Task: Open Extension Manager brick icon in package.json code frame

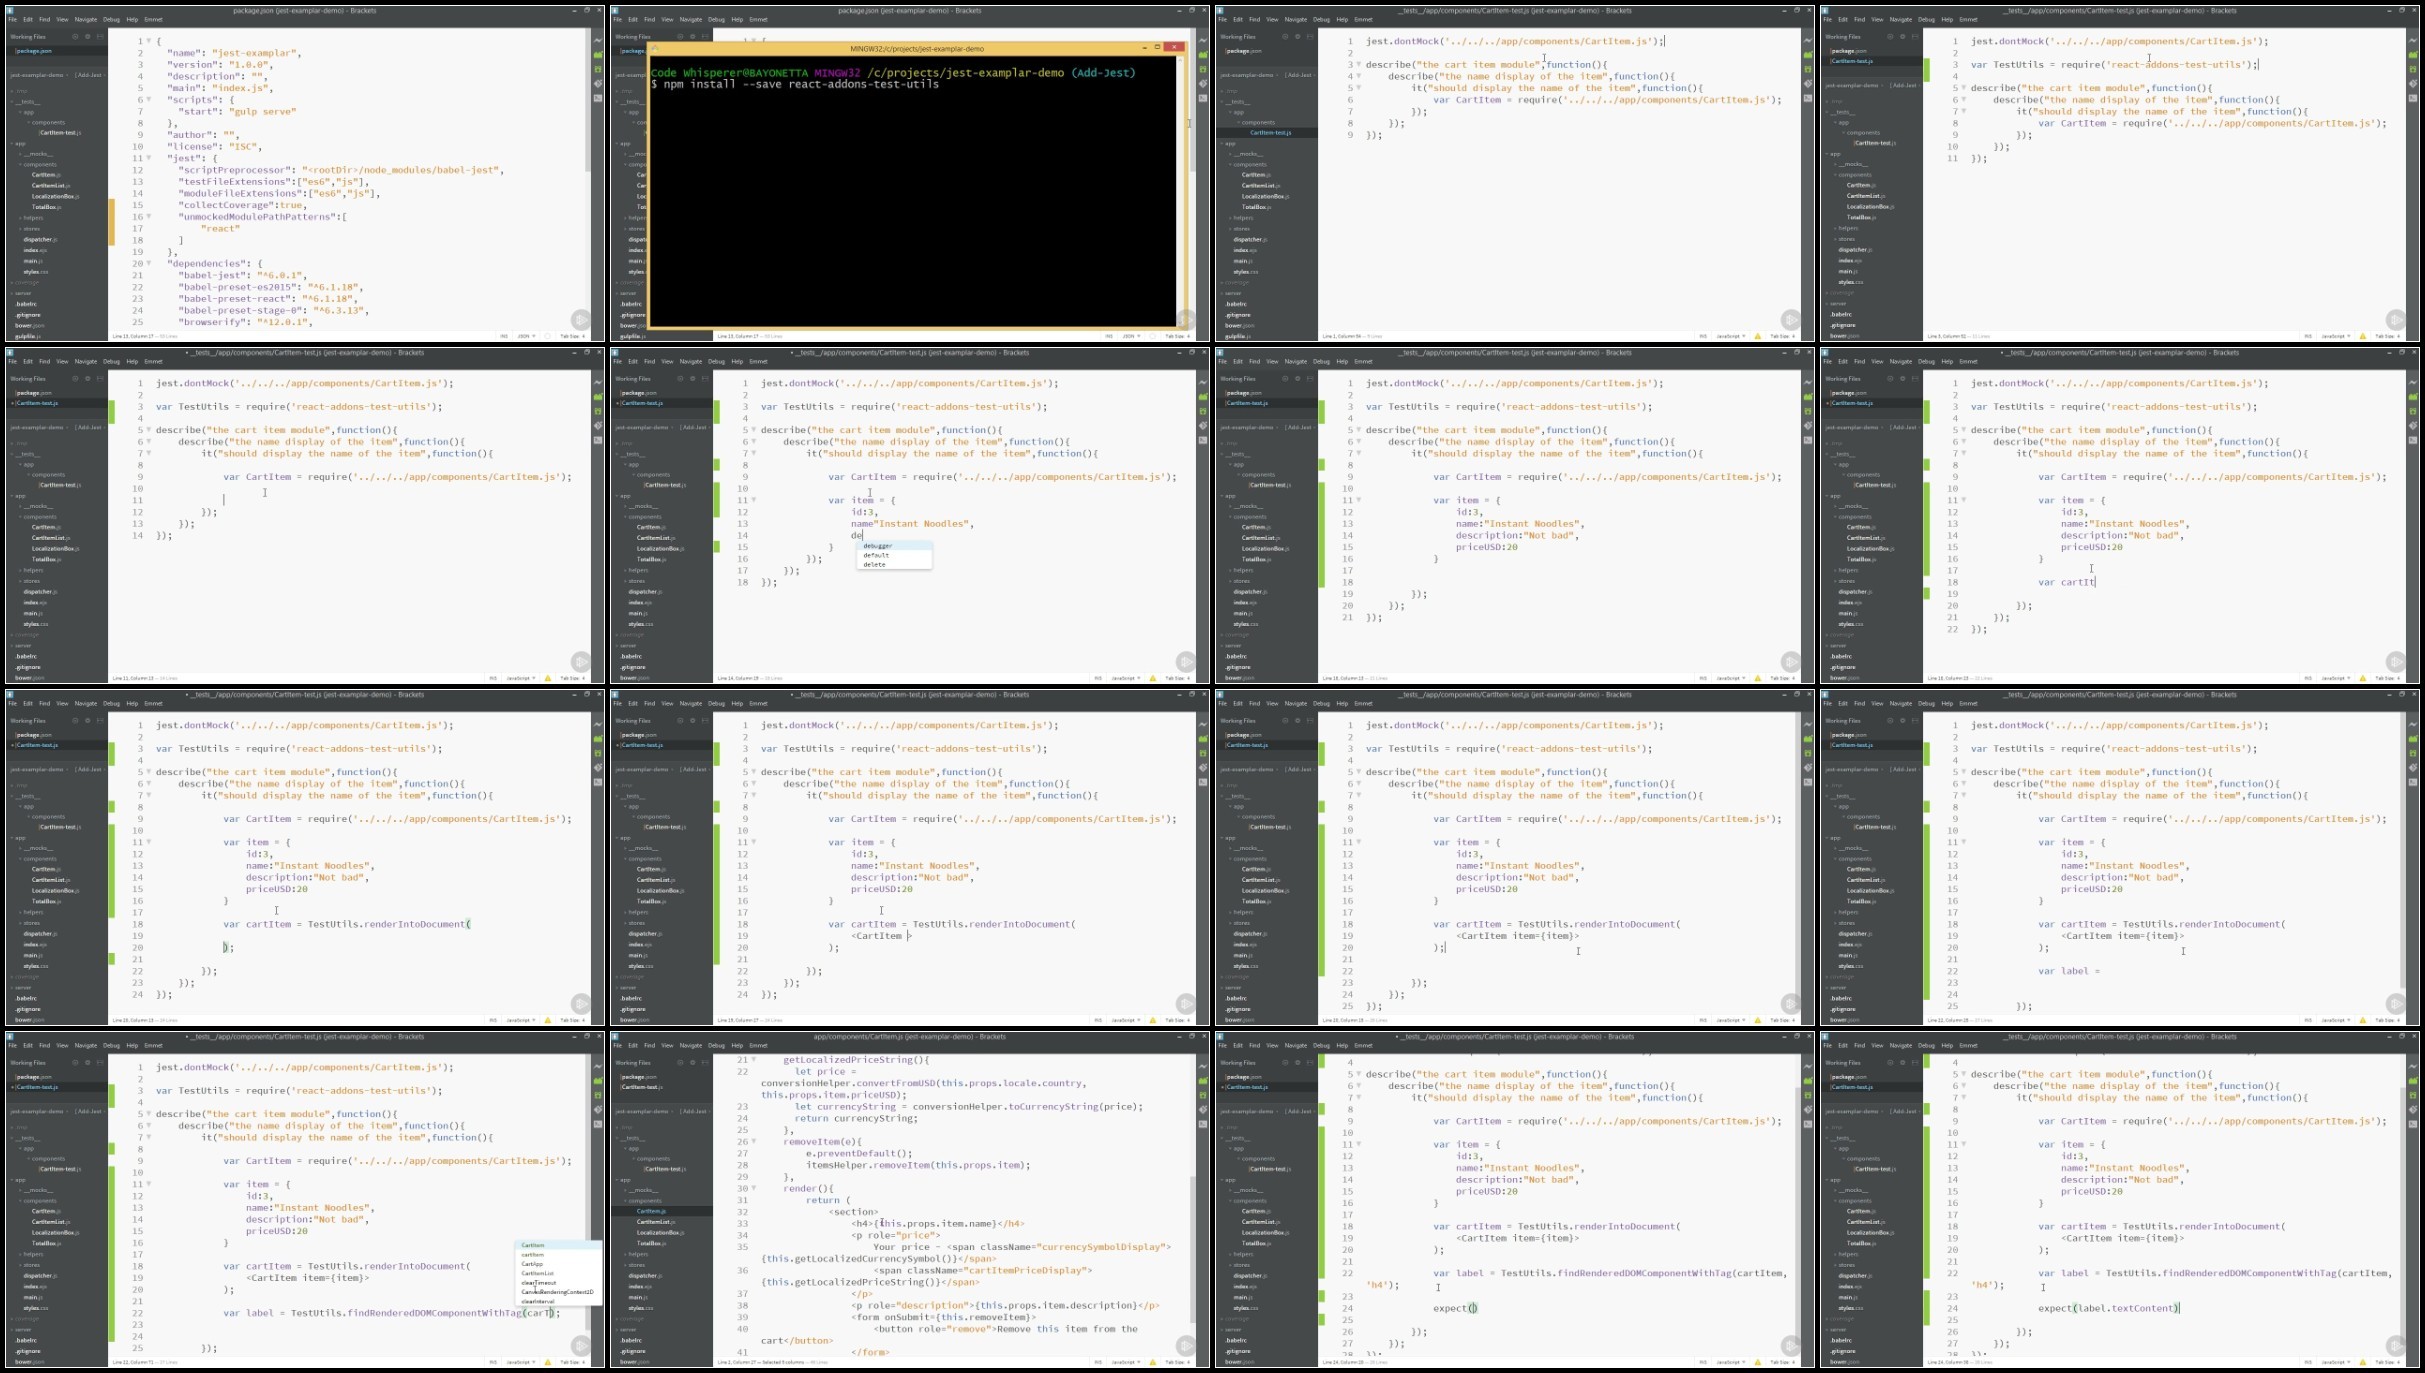Action: [598, 54]
